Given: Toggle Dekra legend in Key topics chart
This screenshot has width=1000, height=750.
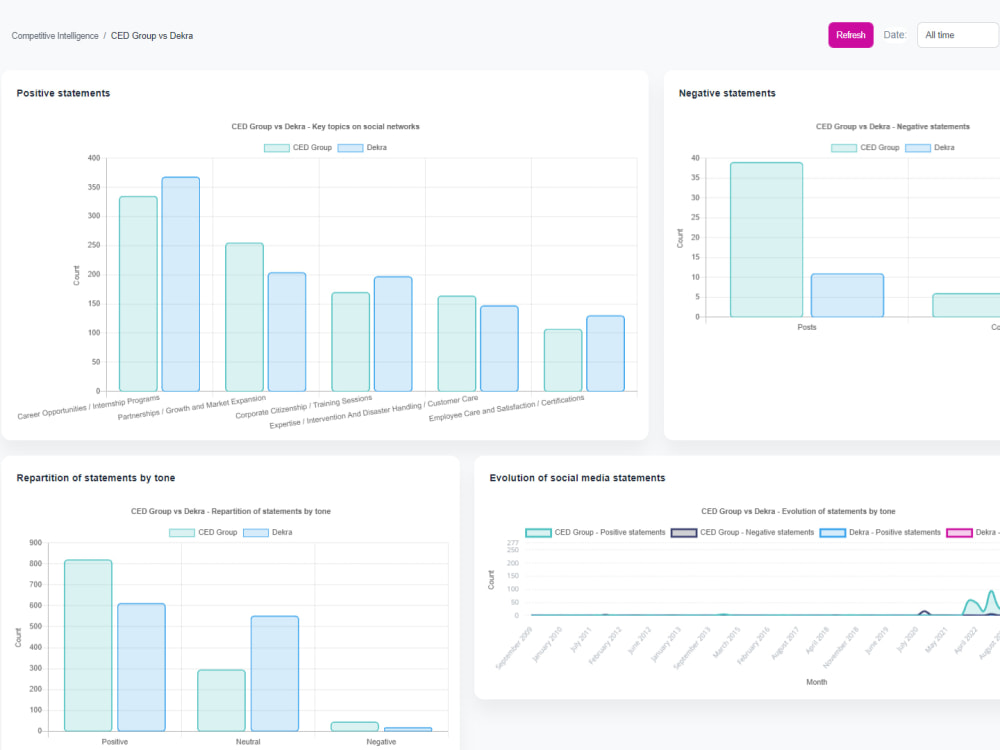Looking at the screenshot, I should tap(362, 147).
